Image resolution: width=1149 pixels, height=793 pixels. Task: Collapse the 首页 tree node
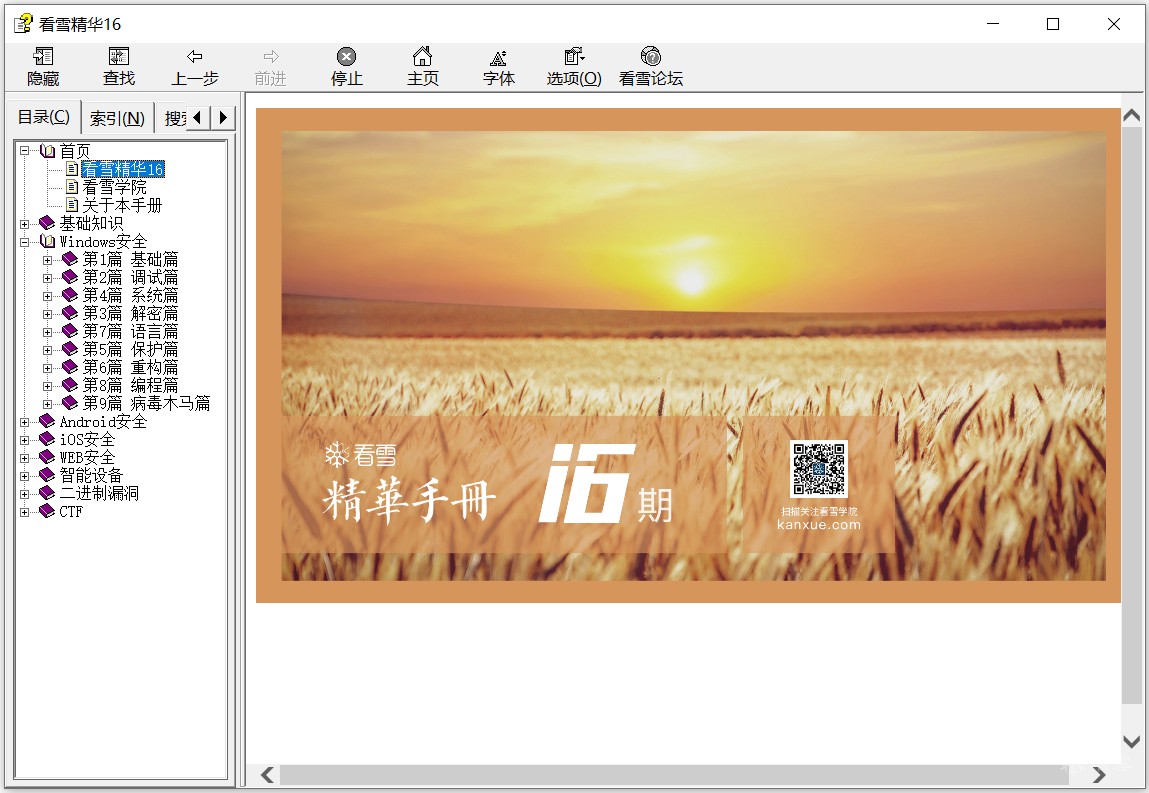coord(25,151)
